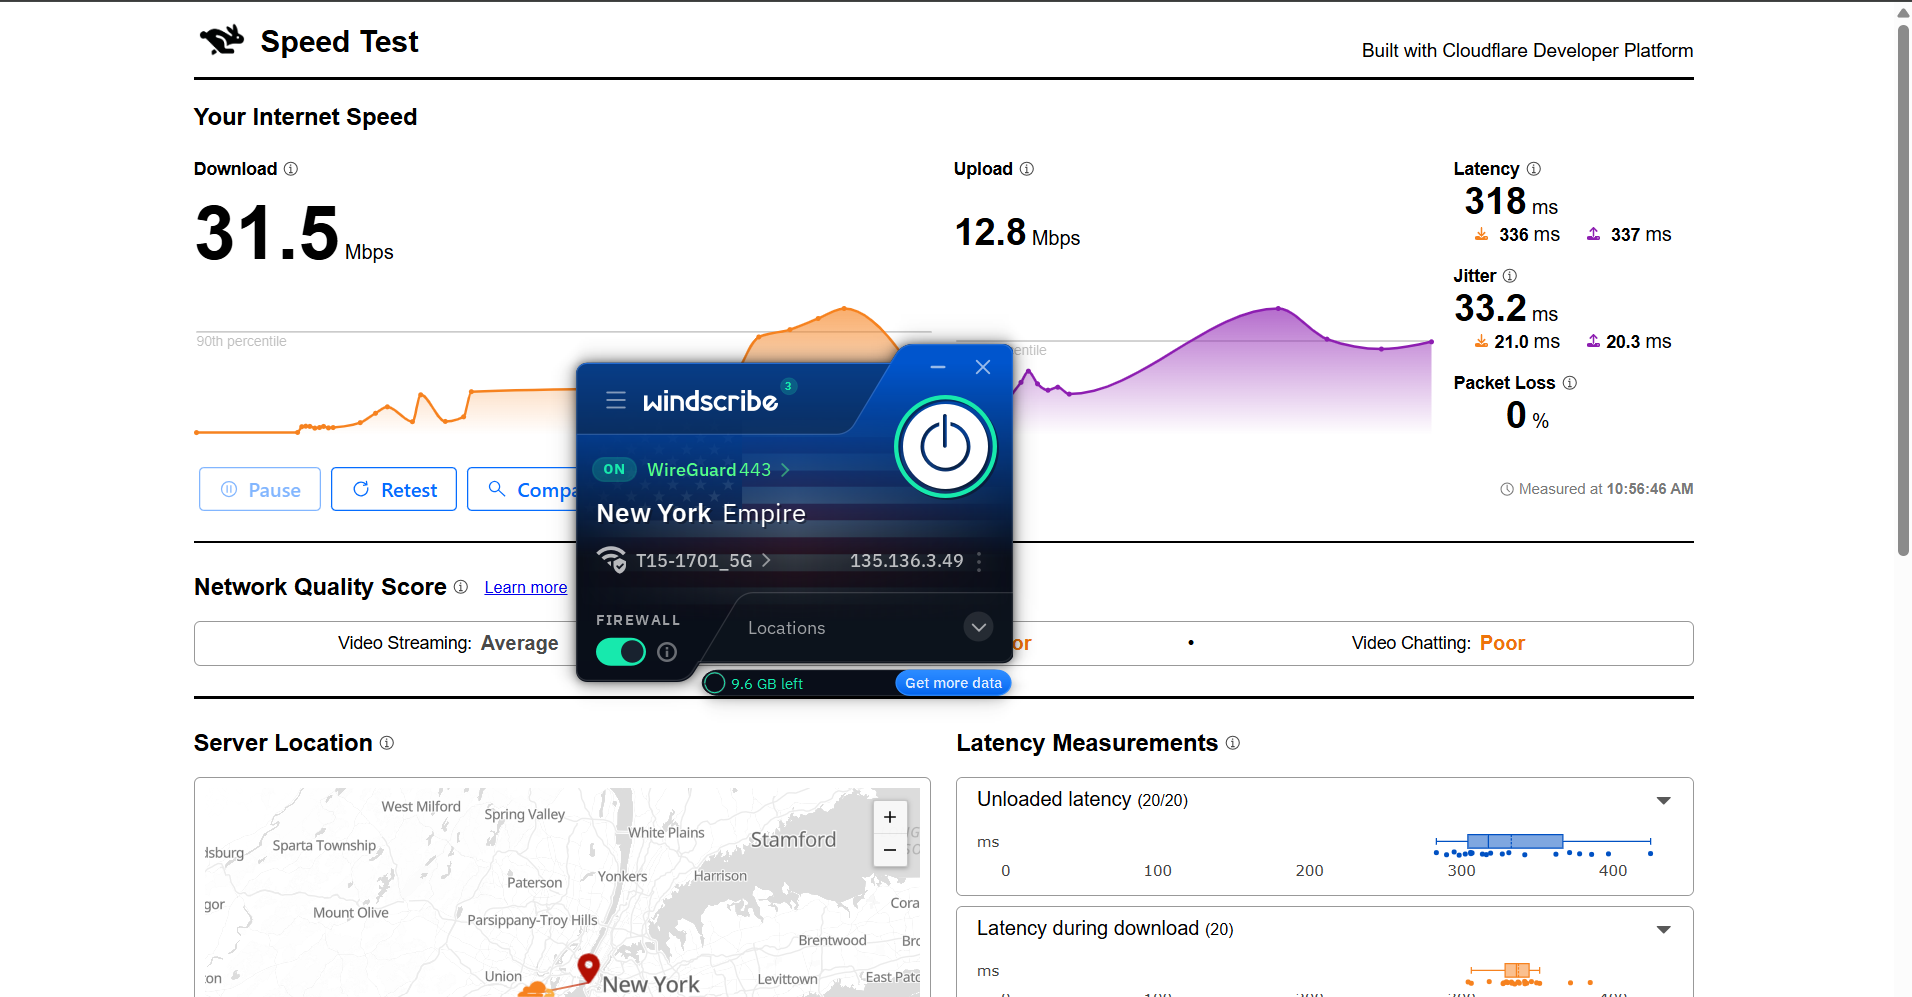Click the New York Empire location name
1912x997 pixels.
(x=701, y=513)
